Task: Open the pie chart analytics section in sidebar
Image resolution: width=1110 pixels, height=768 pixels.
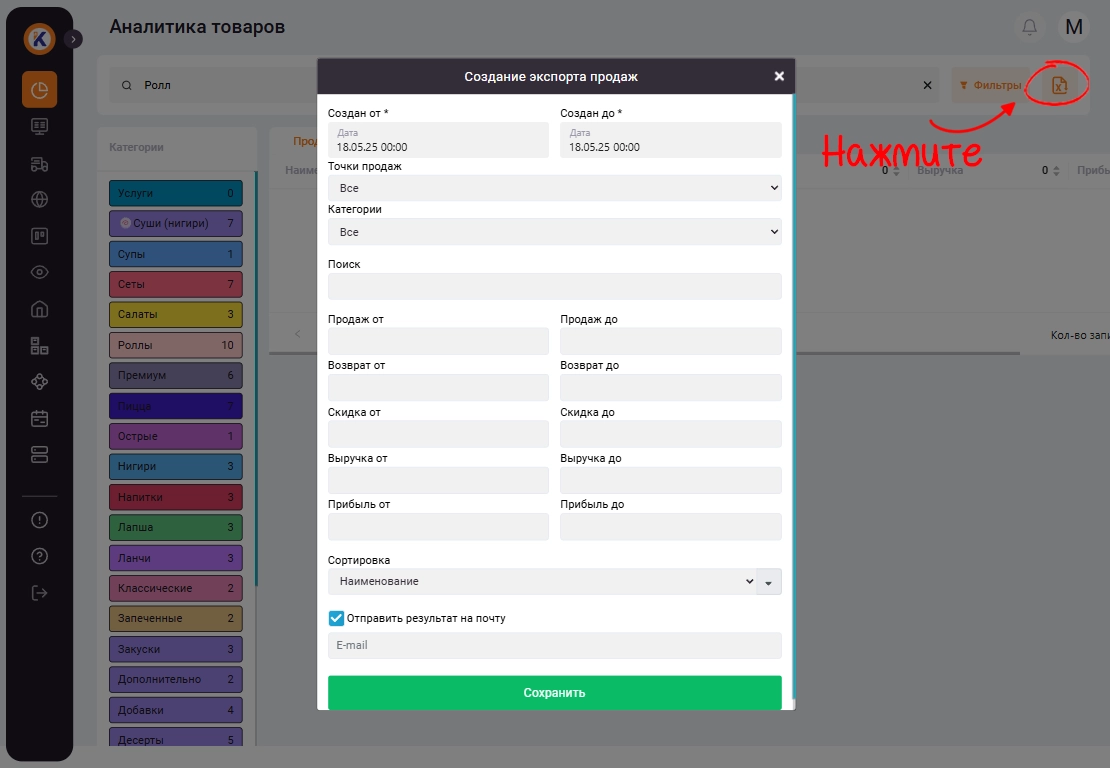Action: pyautogui.click(x=40, y=90)
